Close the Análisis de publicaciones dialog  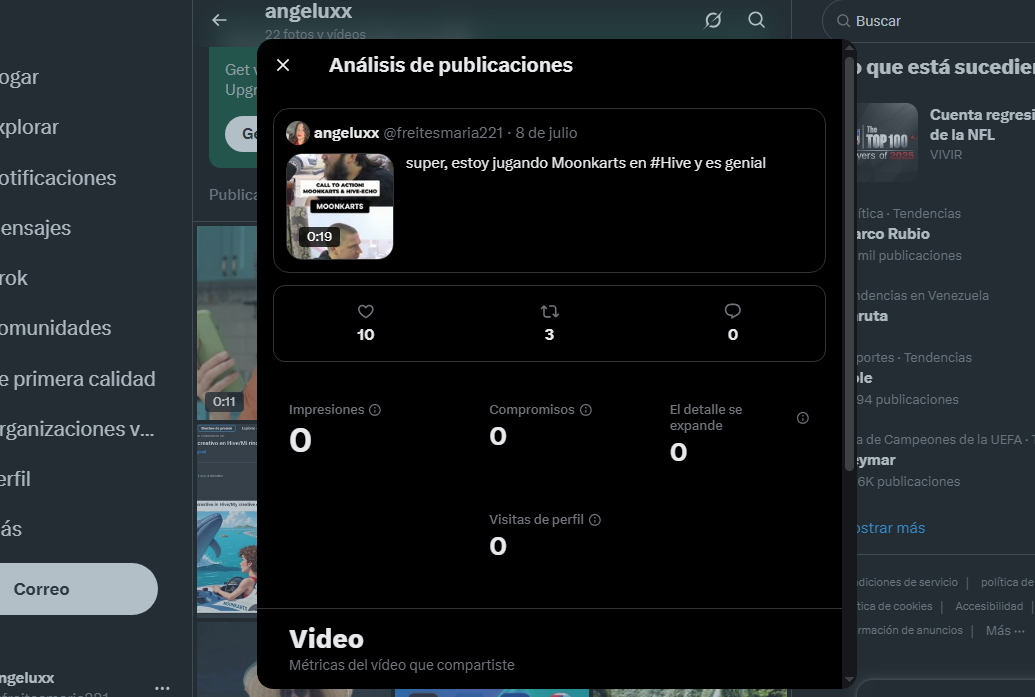(283, 65)
